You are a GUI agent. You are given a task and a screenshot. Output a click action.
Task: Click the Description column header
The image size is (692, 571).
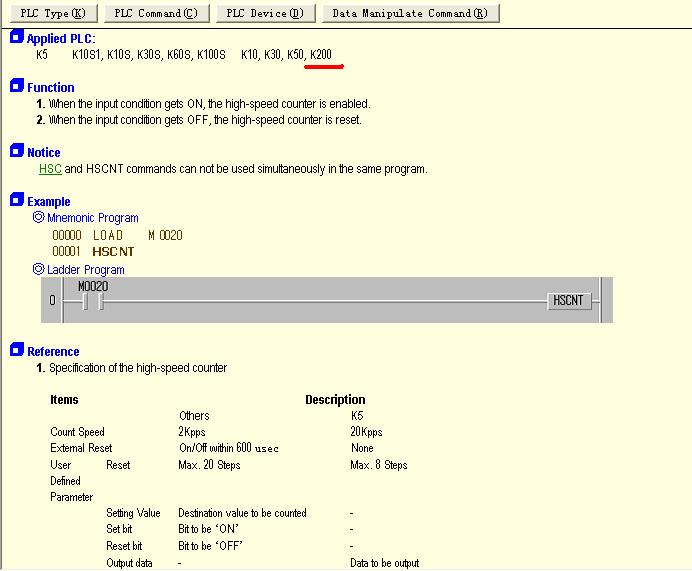pos(335,400)
